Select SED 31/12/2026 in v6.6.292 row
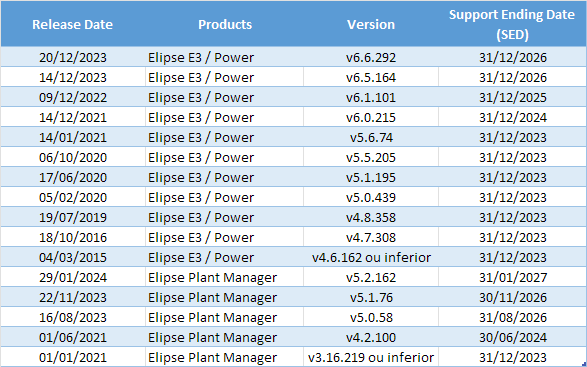 click(x=513, y=57)
